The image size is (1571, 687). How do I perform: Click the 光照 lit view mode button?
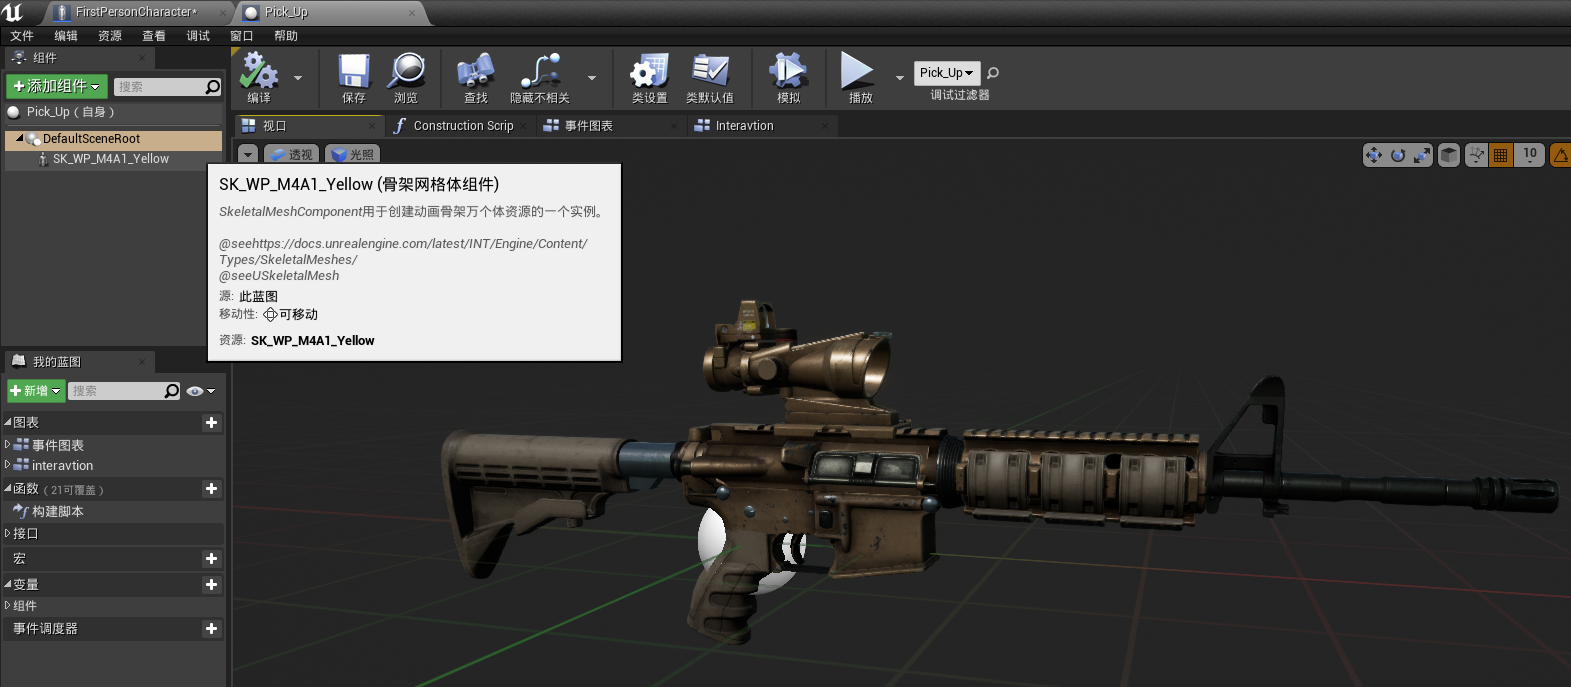point(352,154)
